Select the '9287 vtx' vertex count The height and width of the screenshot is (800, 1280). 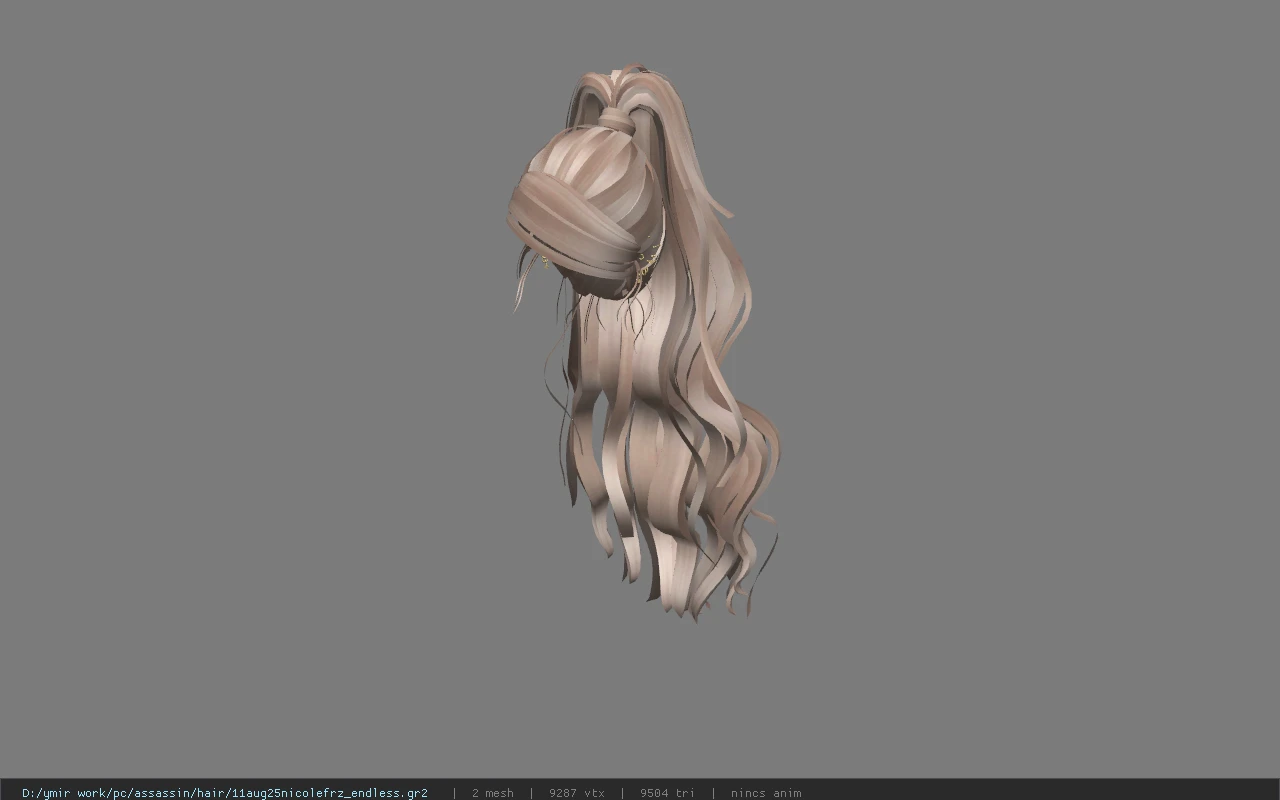pyautogui.click(x=576, y=793)
